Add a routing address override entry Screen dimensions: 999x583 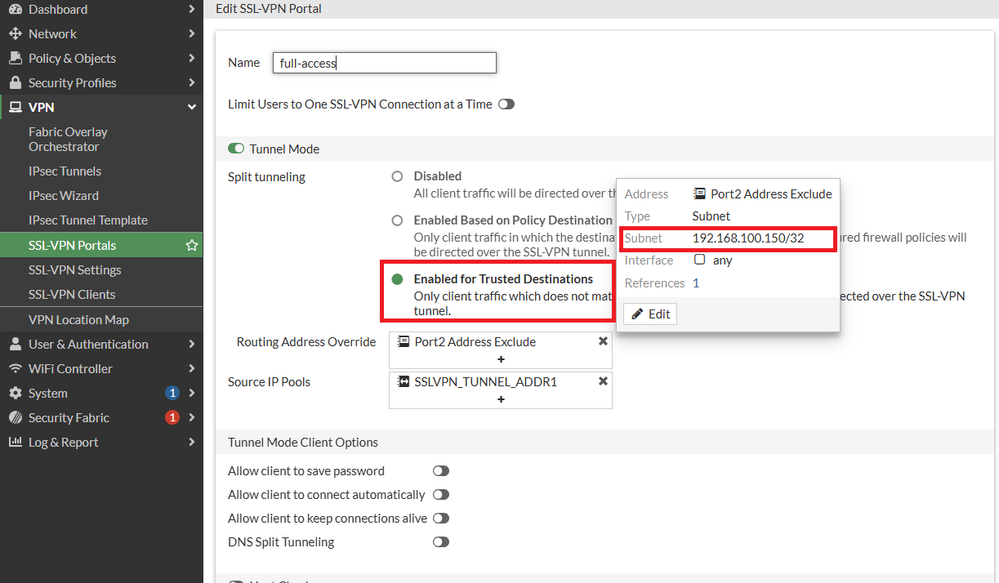[501, 359]
